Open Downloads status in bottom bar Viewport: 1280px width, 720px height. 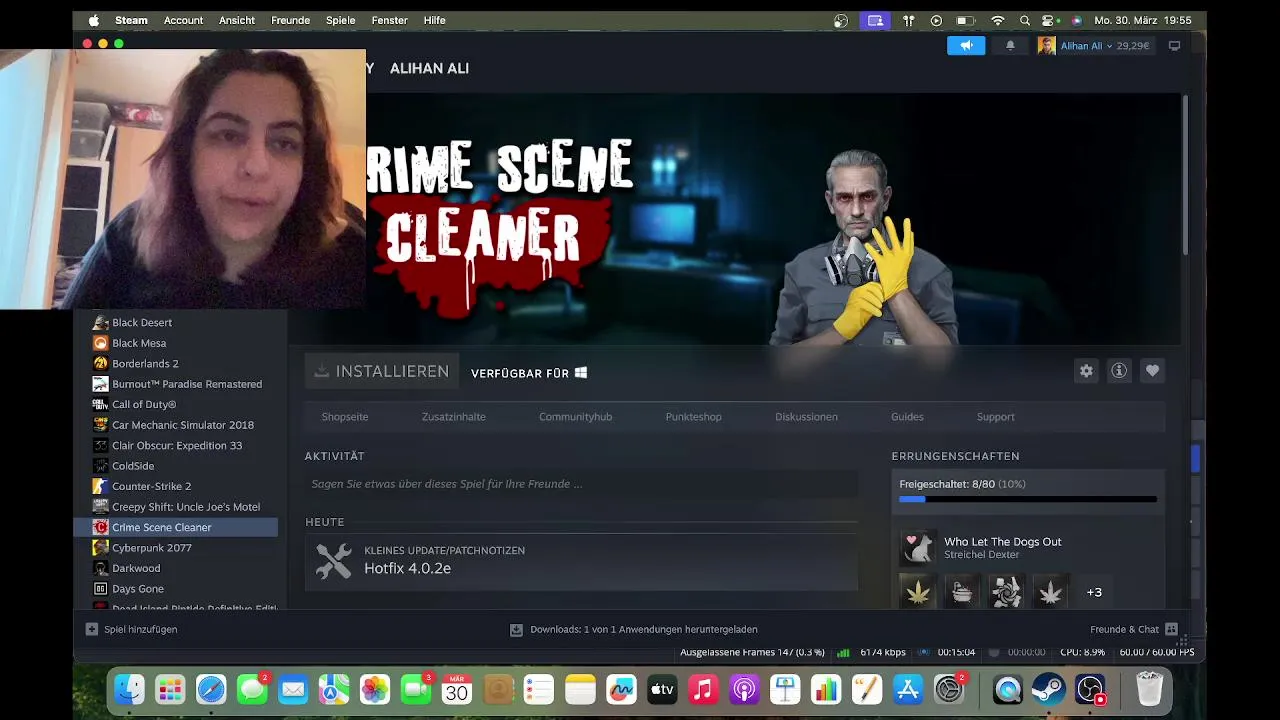pyautogui.click(x=634, y=629)
